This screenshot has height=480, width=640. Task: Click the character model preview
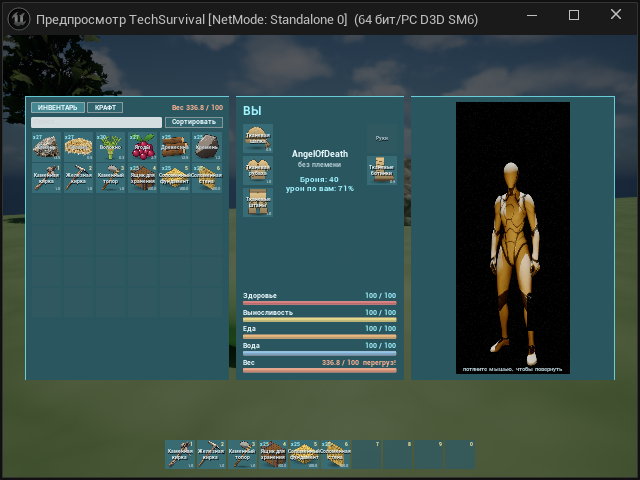click(x=513, y=238)
